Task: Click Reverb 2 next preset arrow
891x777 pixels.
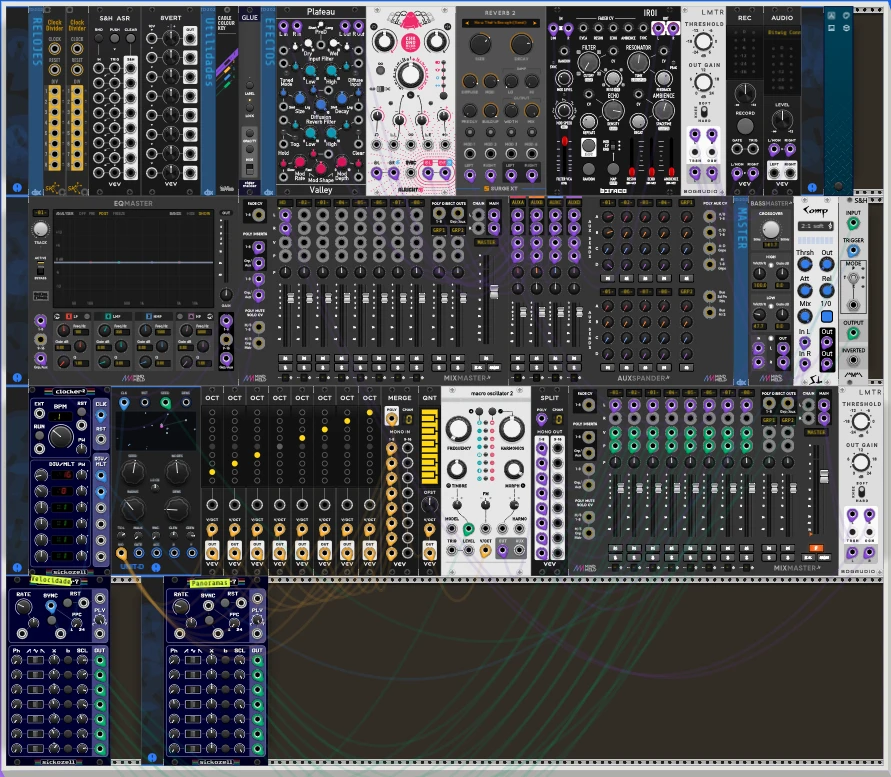Action: tap(534, 23)
